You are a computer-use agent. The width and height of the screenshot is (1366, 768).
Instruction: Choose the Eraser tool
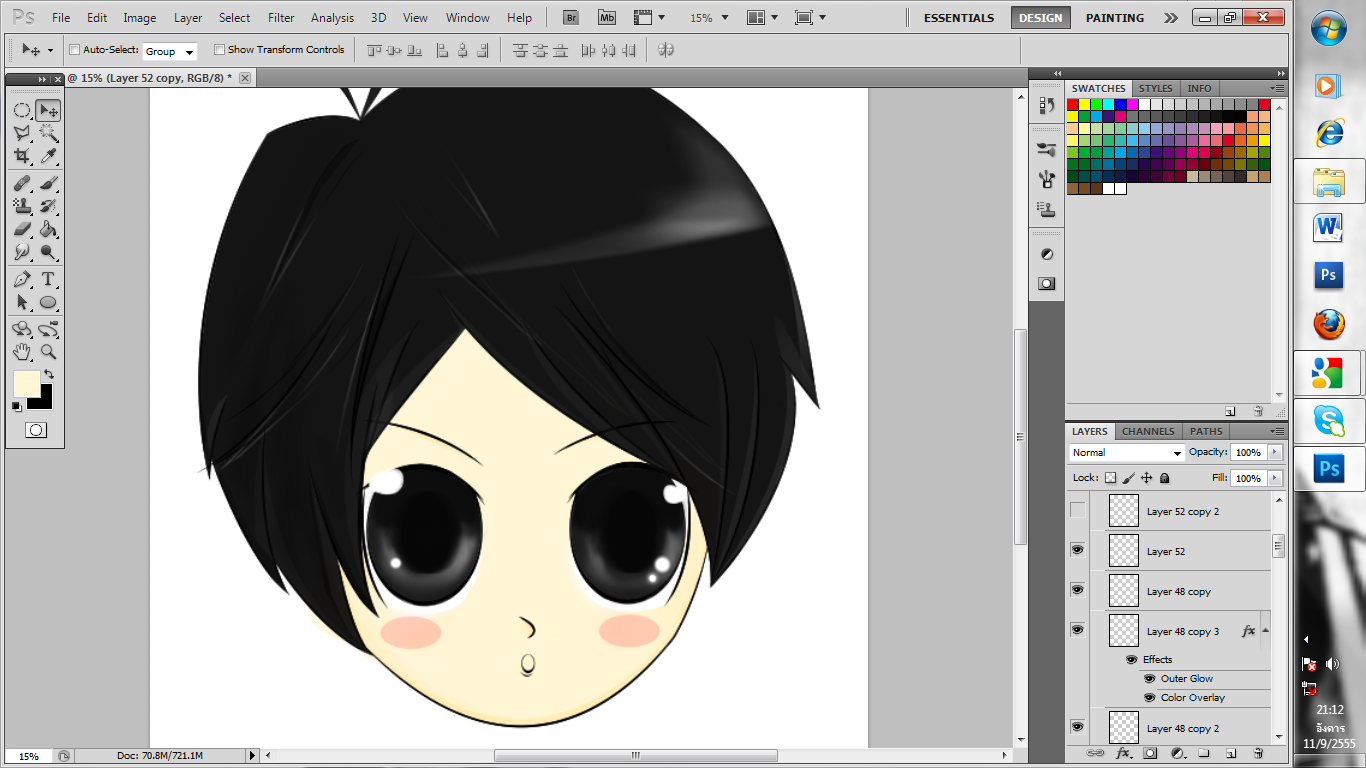(22, 229)
